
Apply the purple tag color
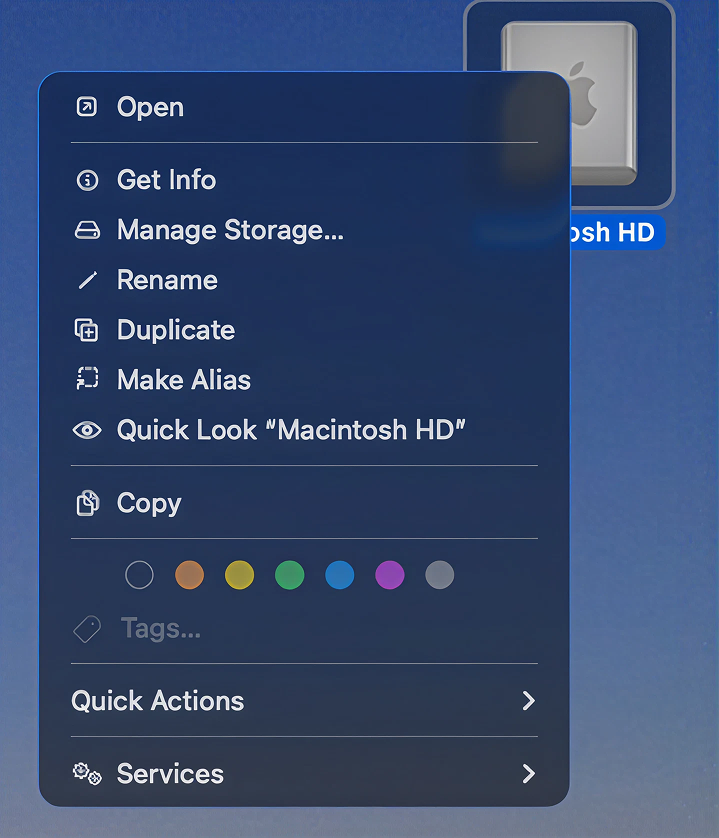[390, 575]
